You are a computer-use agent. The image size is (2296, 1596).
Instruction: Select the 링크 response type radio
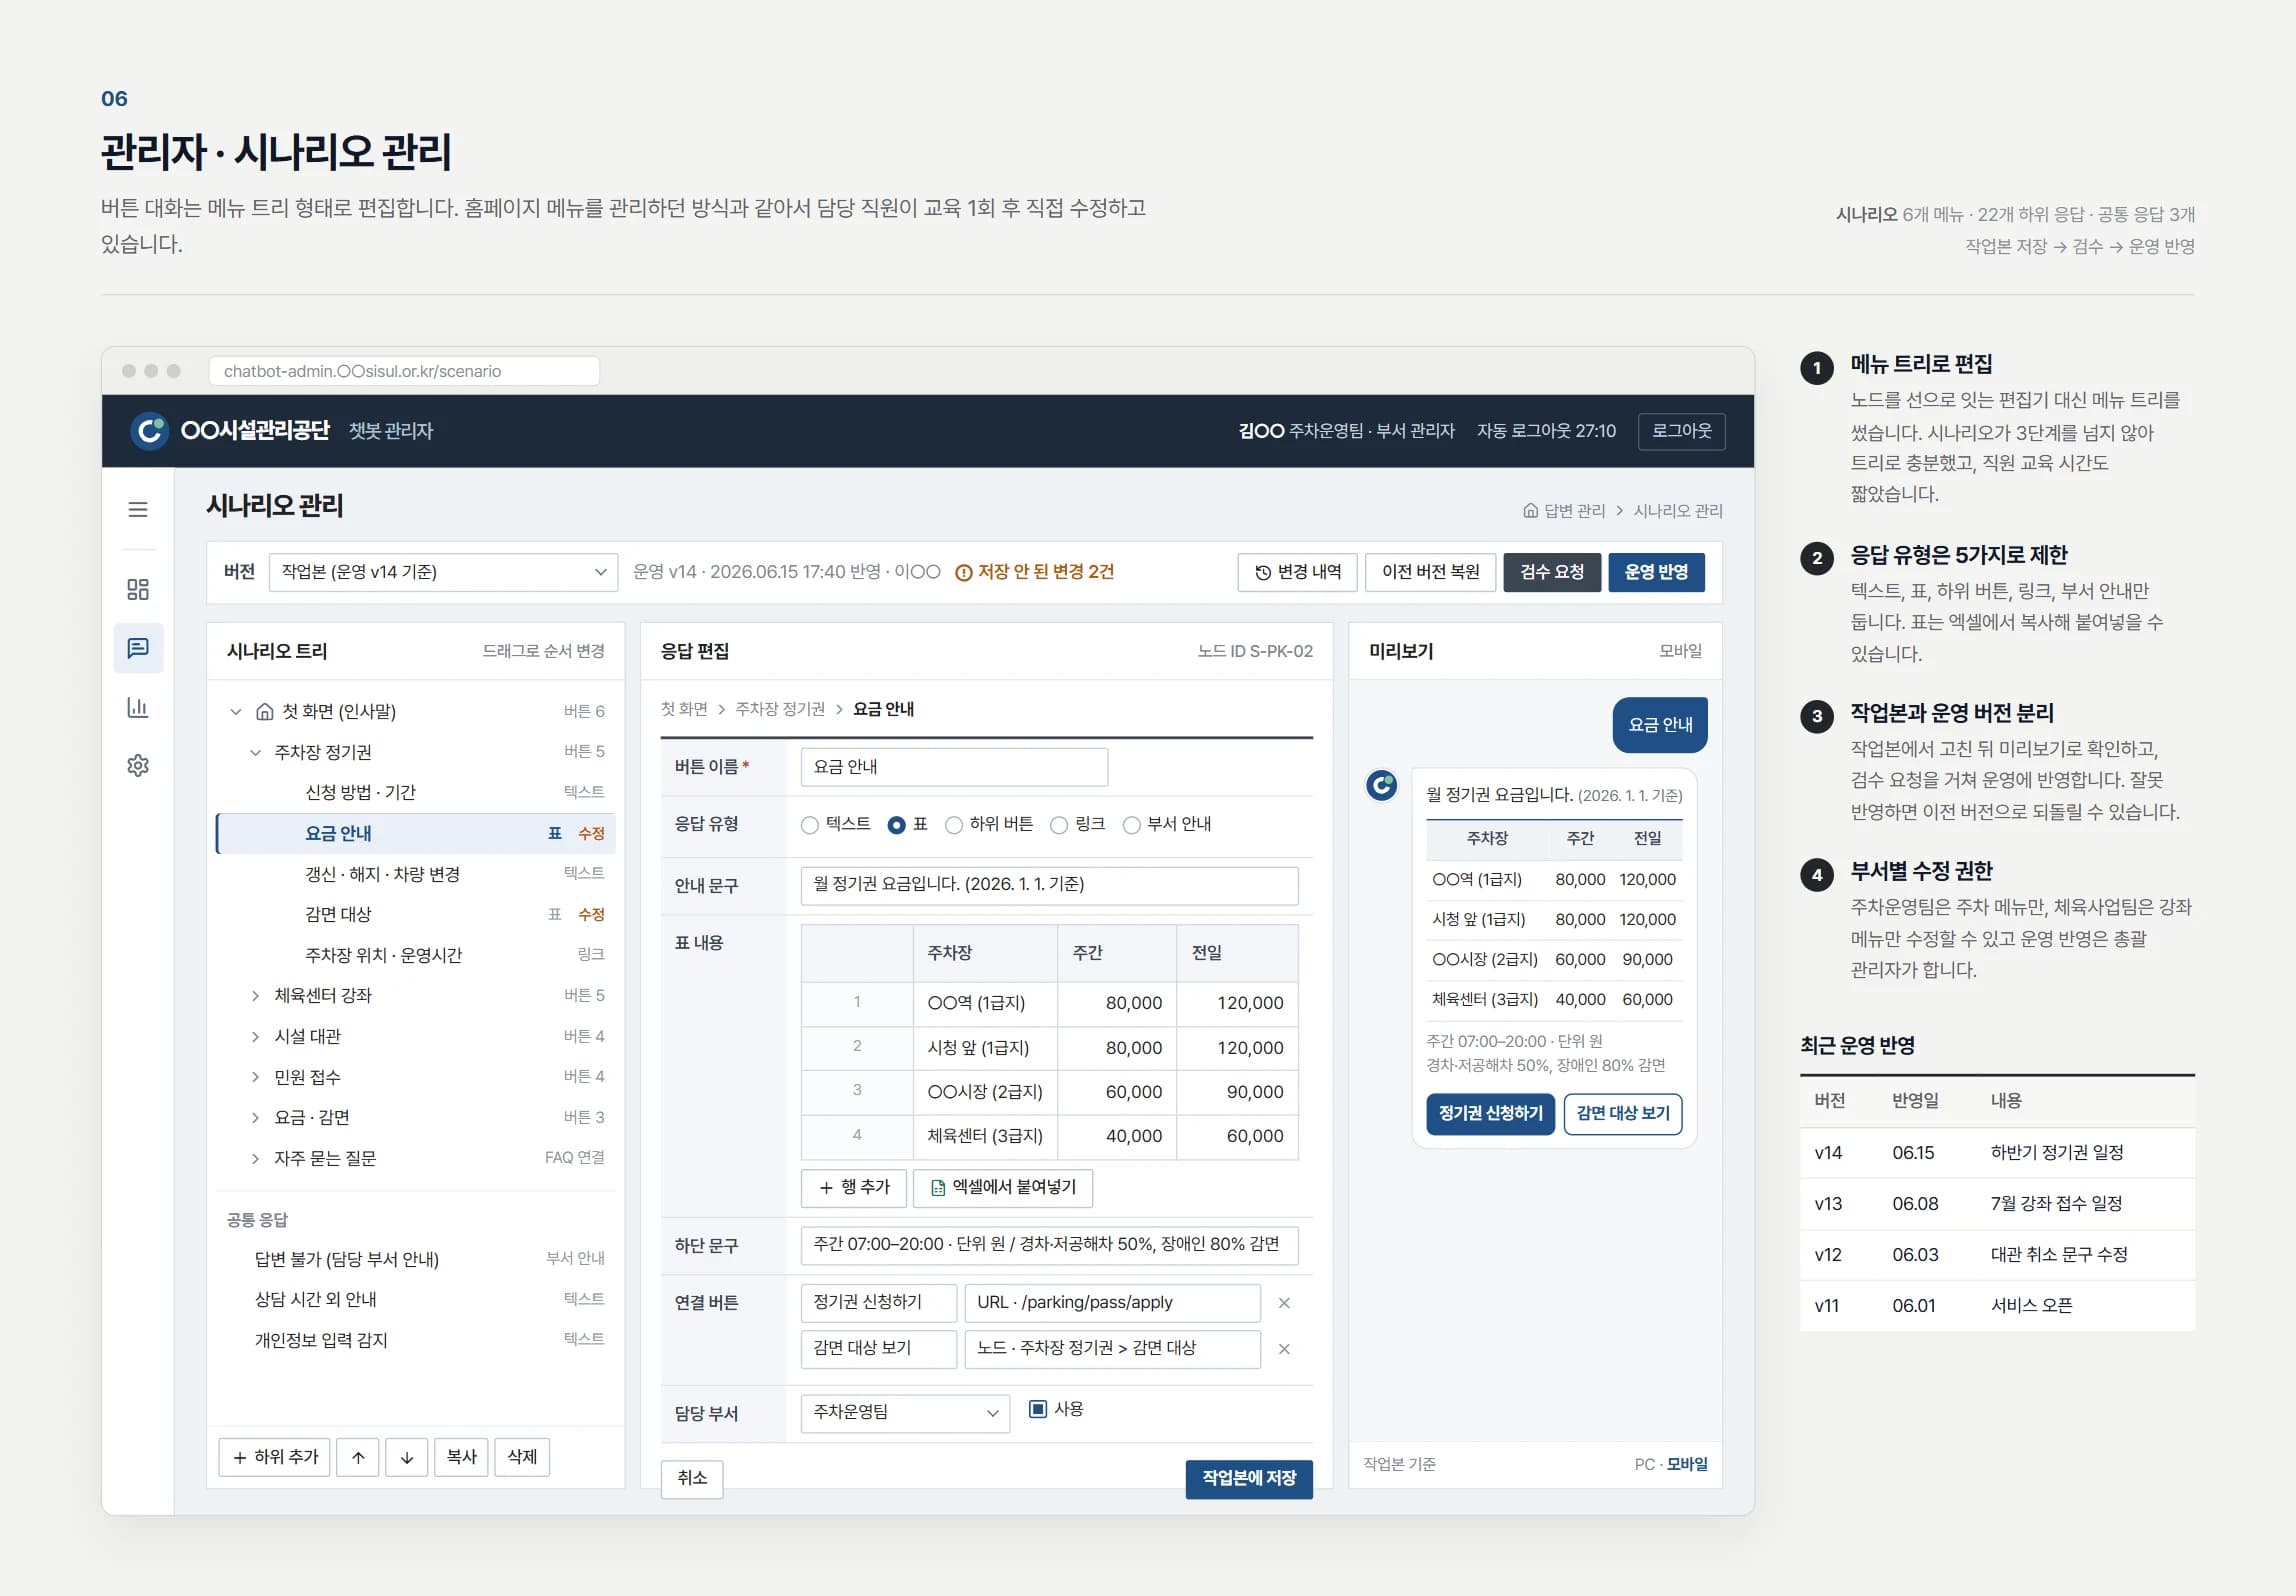[1059, 825]
